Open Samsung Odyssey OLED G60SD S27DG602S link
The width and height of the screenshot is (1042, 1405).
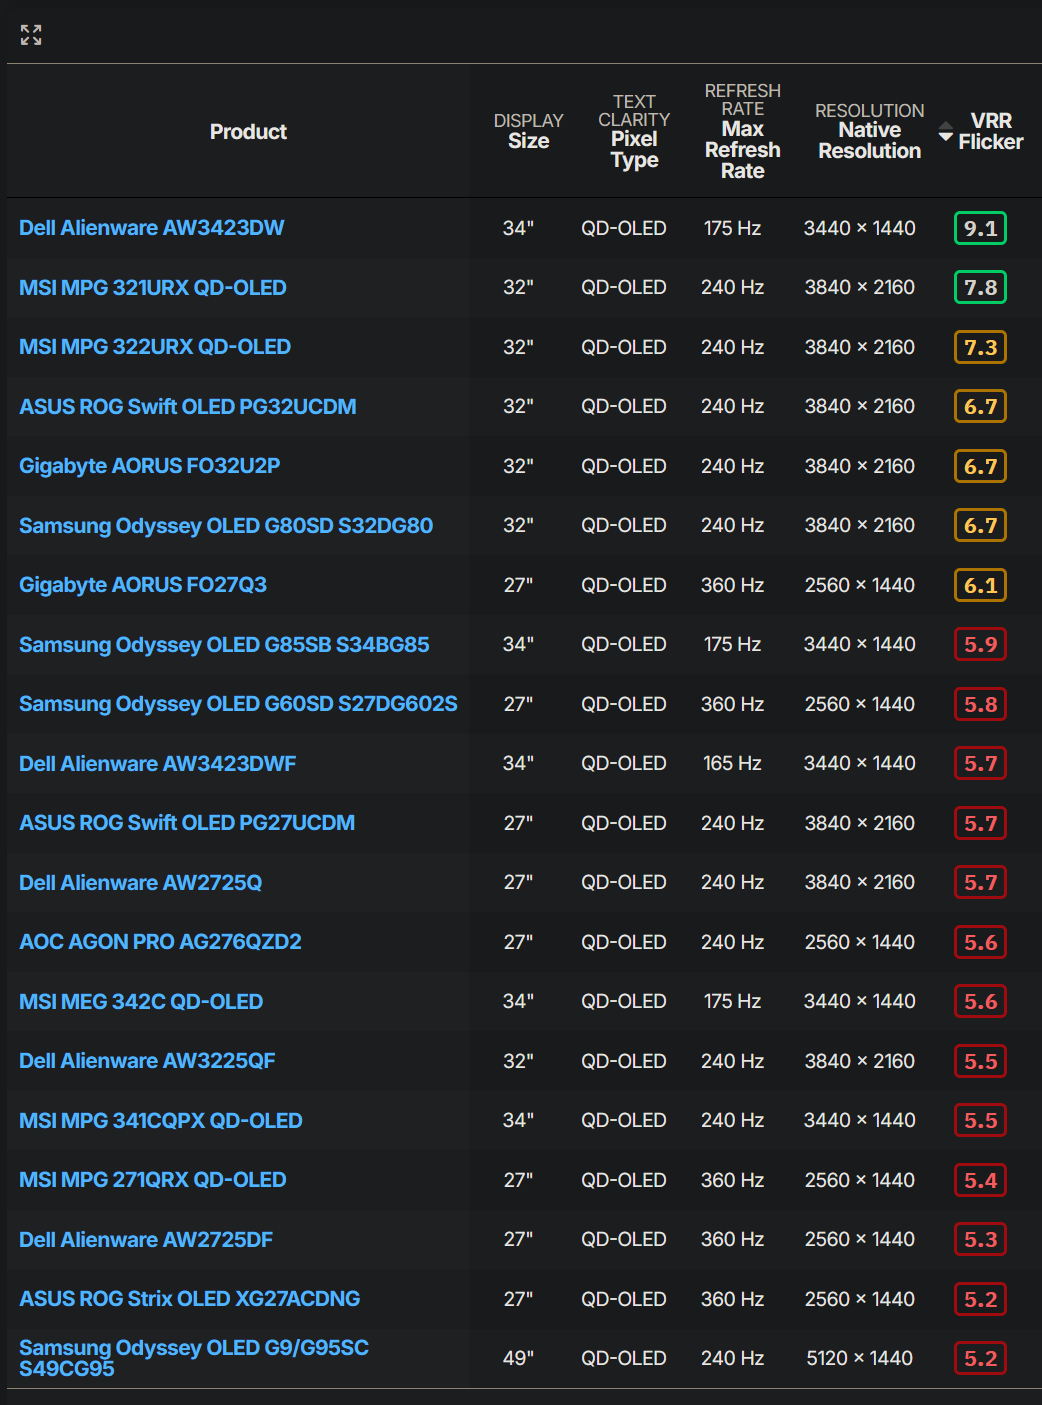[238, 704]
